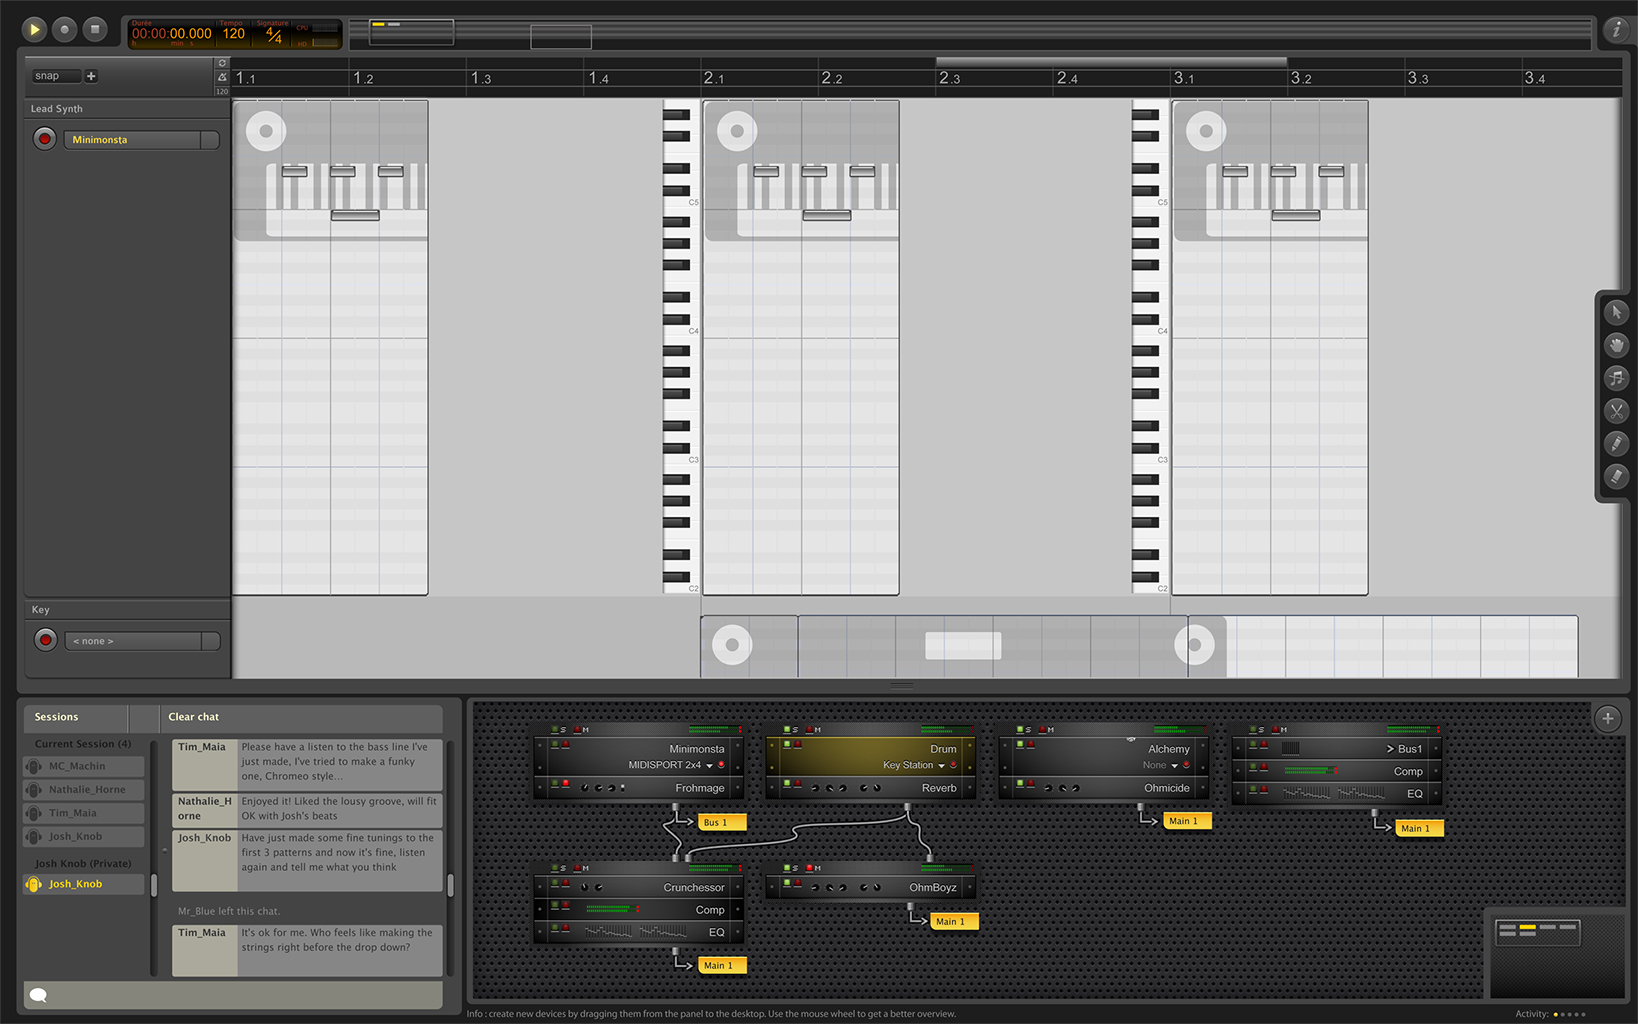Select the pencil draw tool
The image size is (1638, 1024).
coord(1616,444)
